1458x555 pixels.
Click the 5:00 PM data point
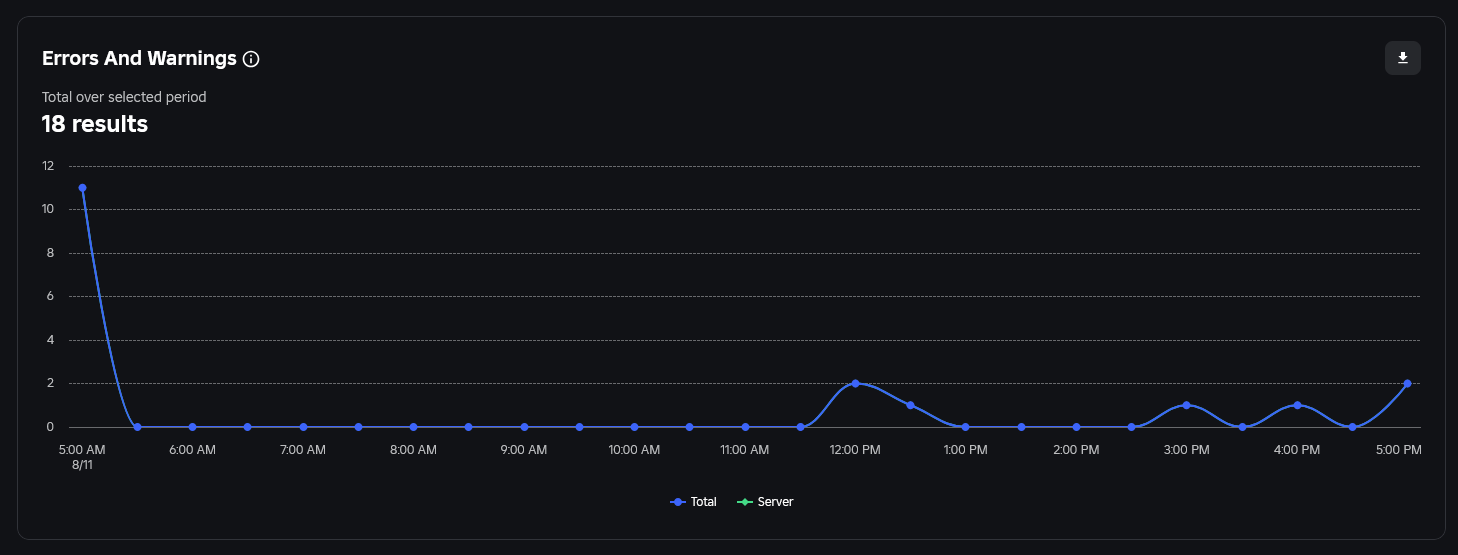click(x=1407, y=383)
